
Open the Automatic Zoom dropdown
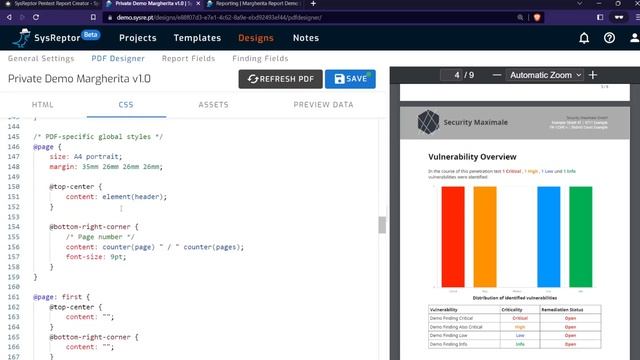(545, 75)
